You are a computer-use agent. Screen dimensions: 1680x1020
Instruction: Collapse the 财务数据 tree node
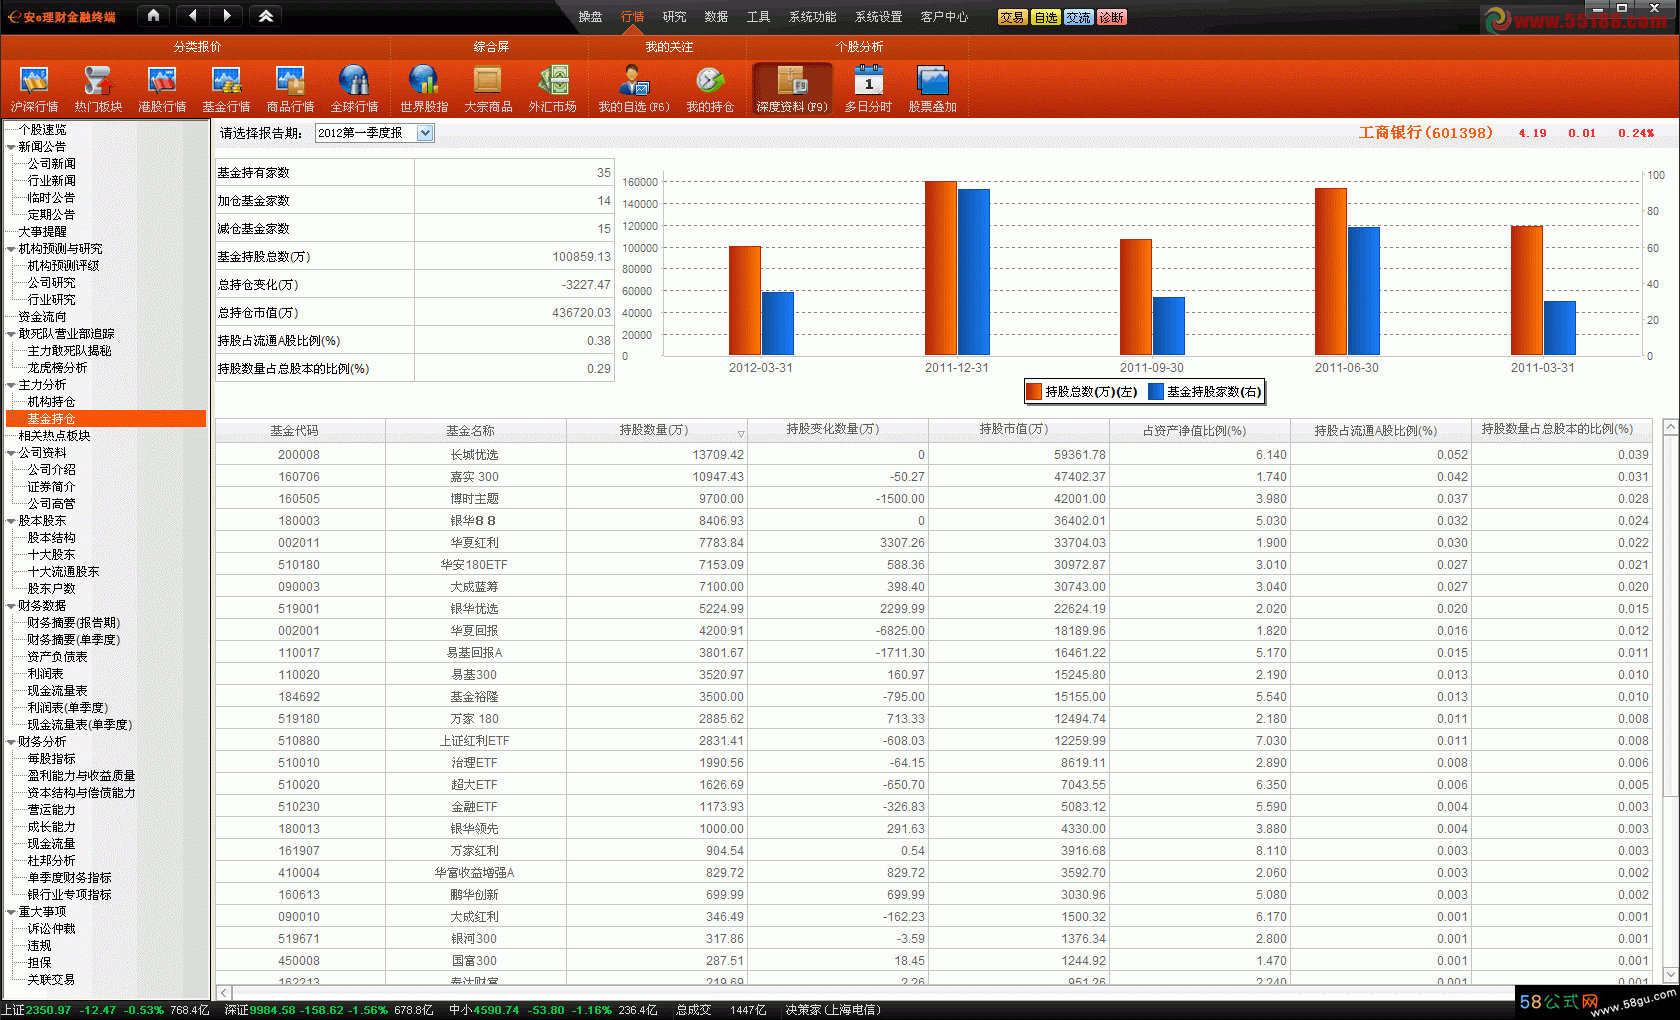point(11,606)
